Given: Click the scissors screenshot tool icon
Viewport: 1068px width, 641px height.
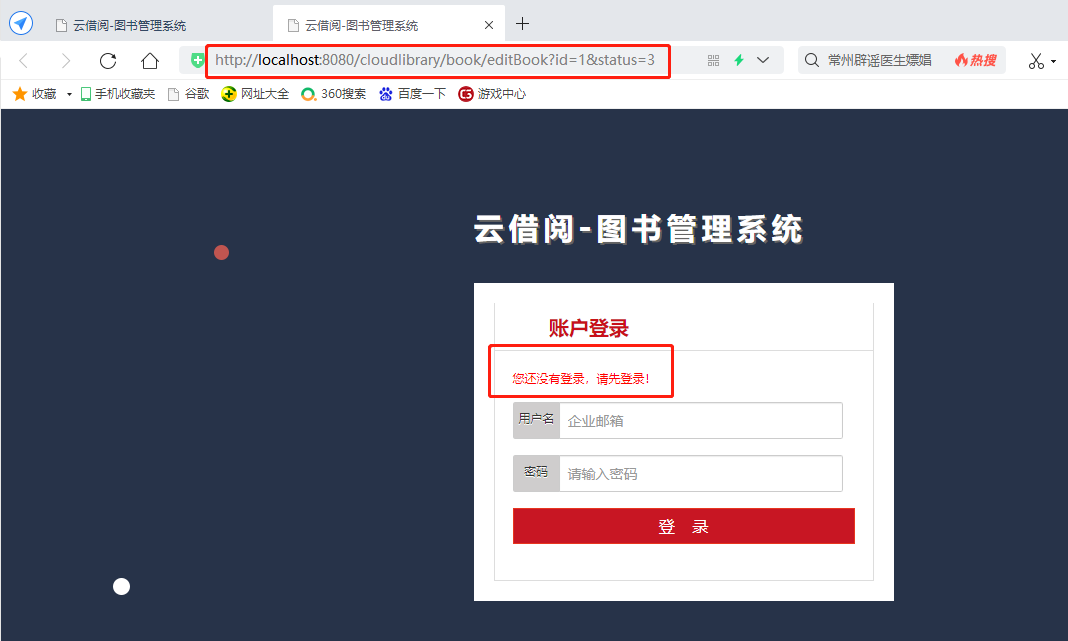Looking at the screenshot, I should pyautogui.click(x=1036, y=61).
